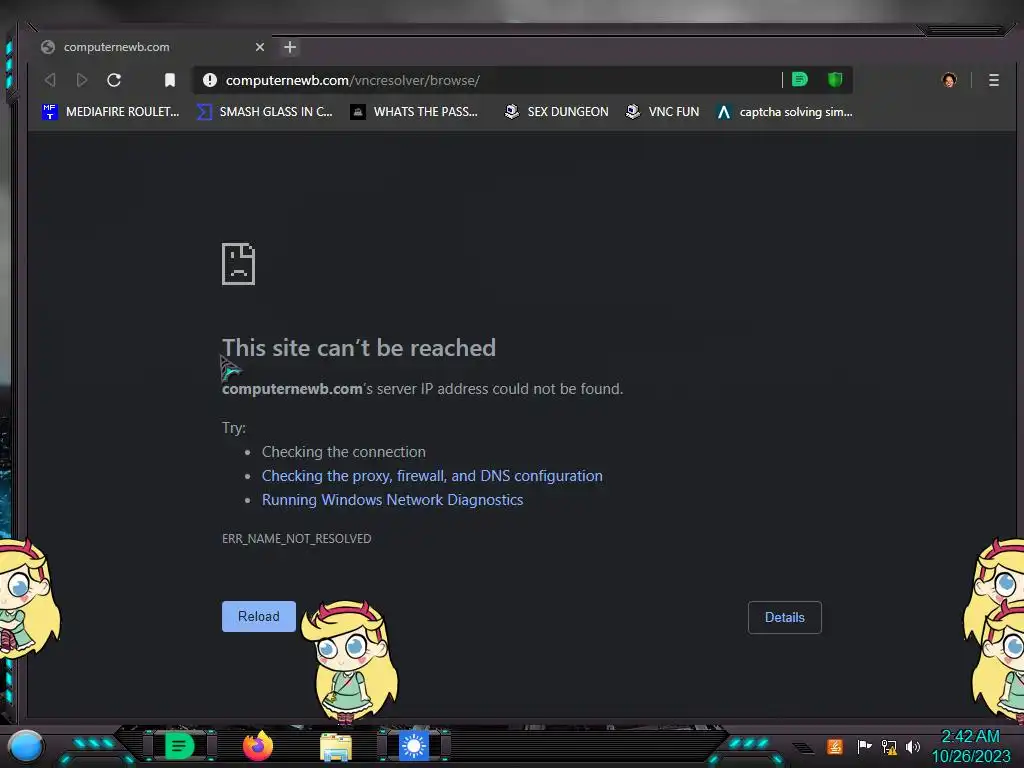Open the Start orb on the taskbar
1024x768 pixels.
coord(25,746)
